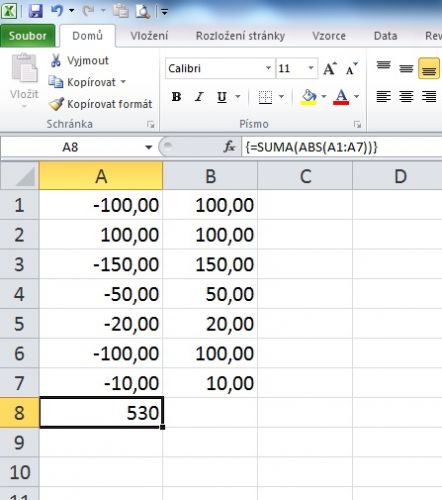
Task: Center the cell text horizontally
Action: pyautogui.click(x=406, y=97)
